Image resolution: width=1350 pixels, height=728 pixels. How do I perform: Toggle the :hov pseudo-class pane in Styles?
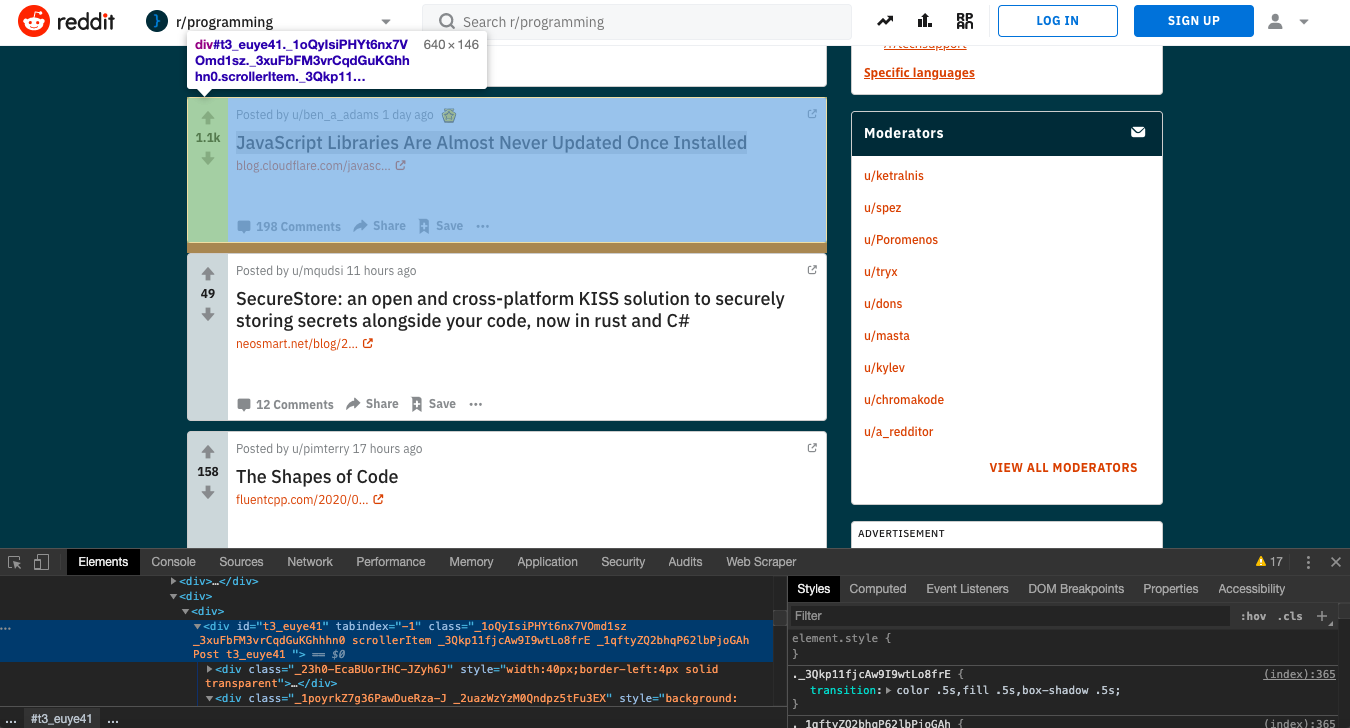[1254, 615]
